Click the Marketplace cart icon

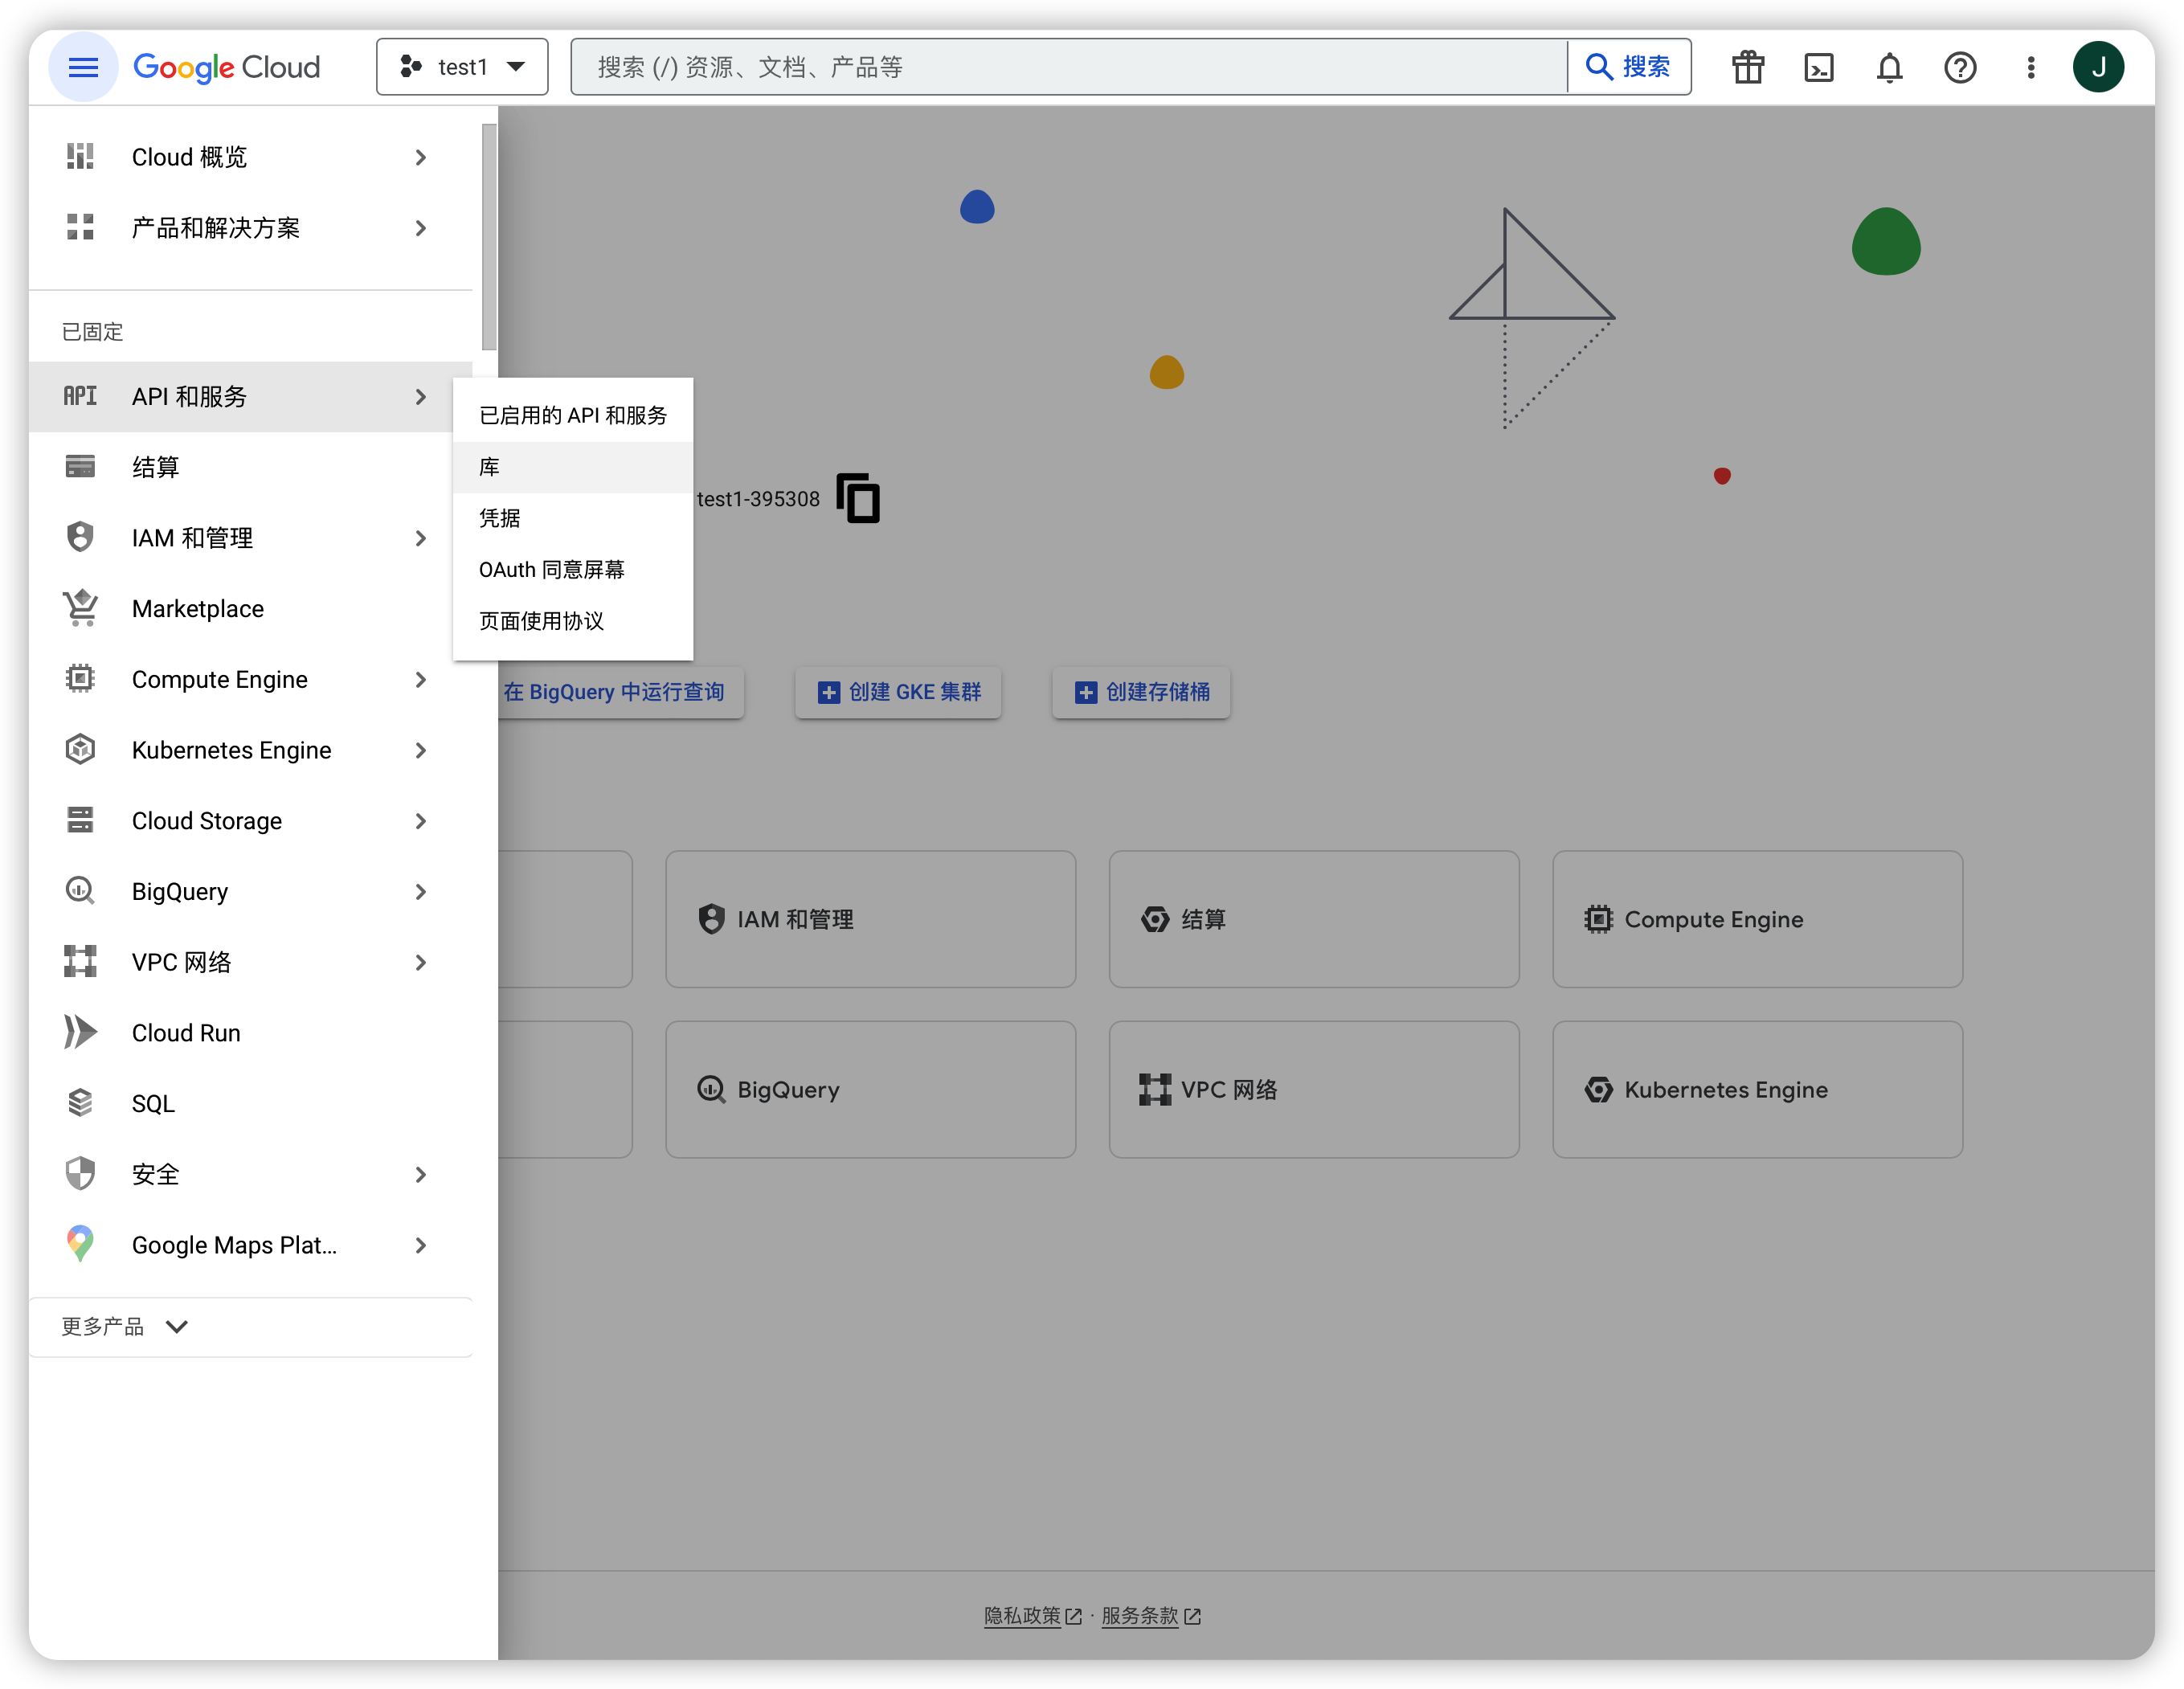[80, 607]
